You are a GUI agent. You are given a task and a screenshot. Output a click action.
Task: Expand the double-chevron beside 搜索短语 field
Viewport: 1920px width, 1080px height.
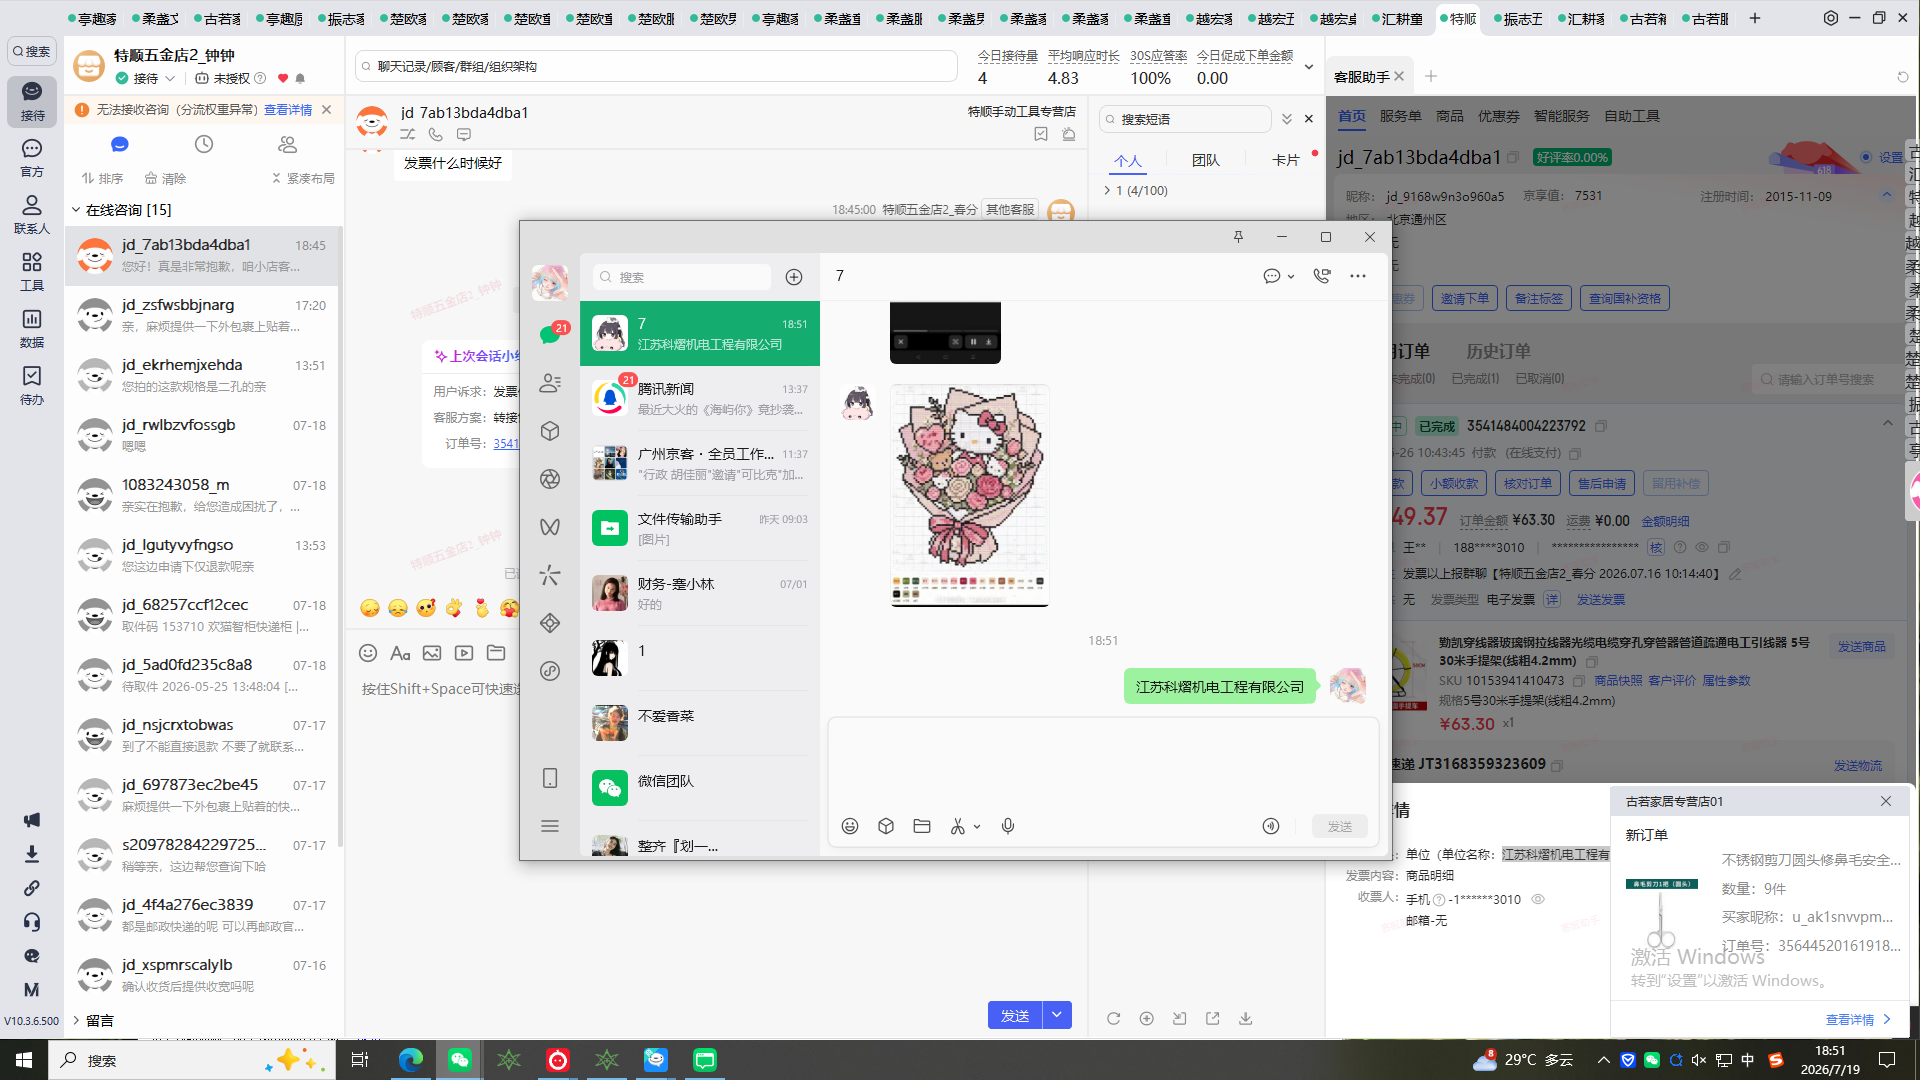coord(1287,119)
